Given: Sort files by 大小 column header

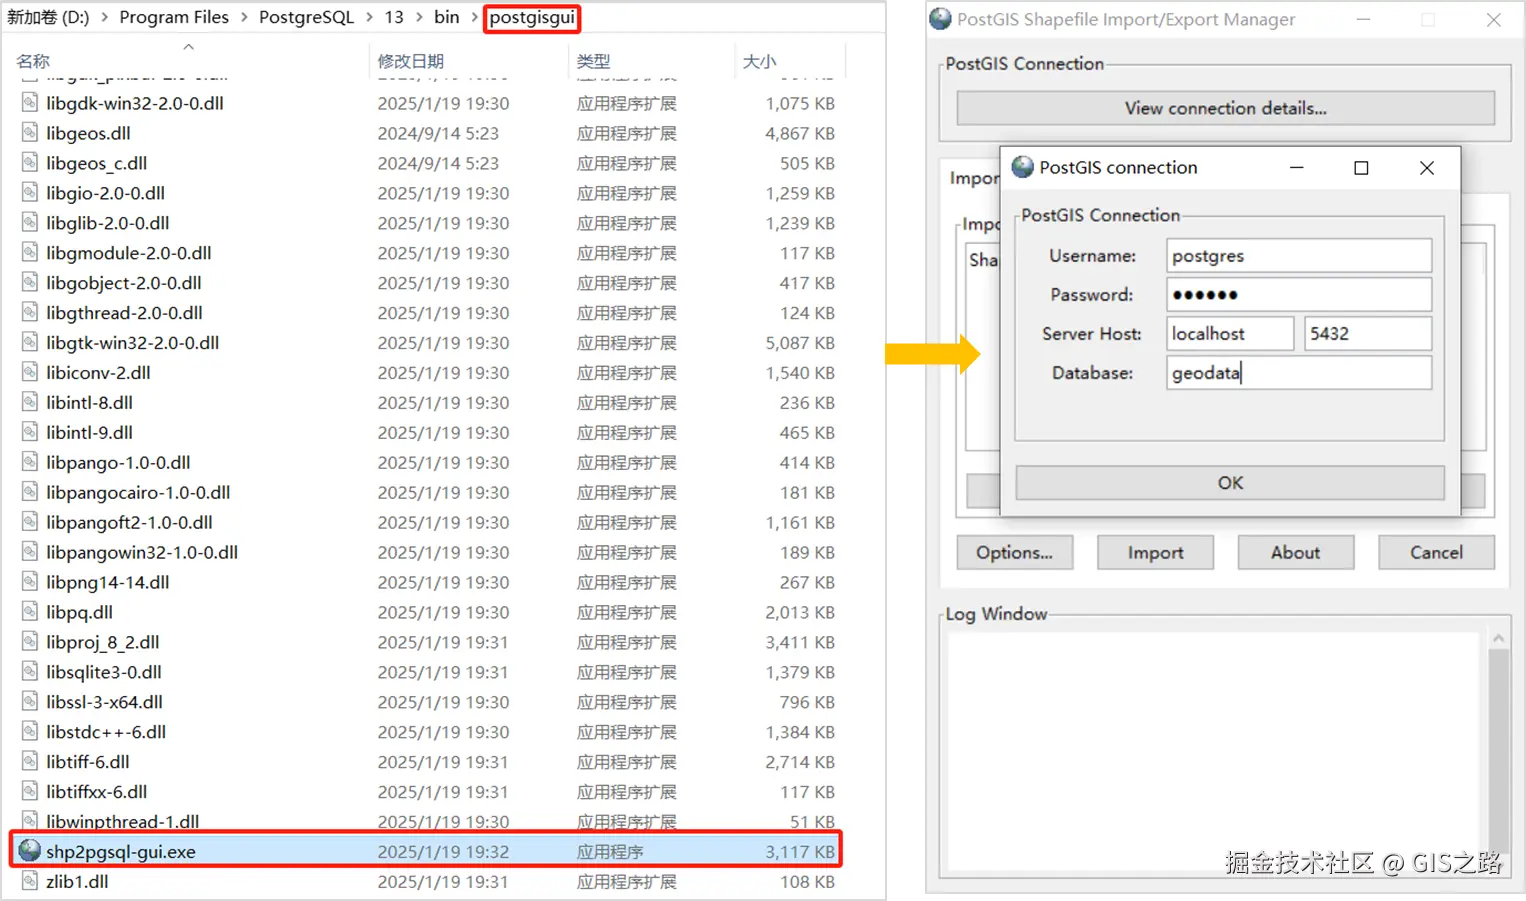Looking at the screenshot, I should click(x=760, y=61).
